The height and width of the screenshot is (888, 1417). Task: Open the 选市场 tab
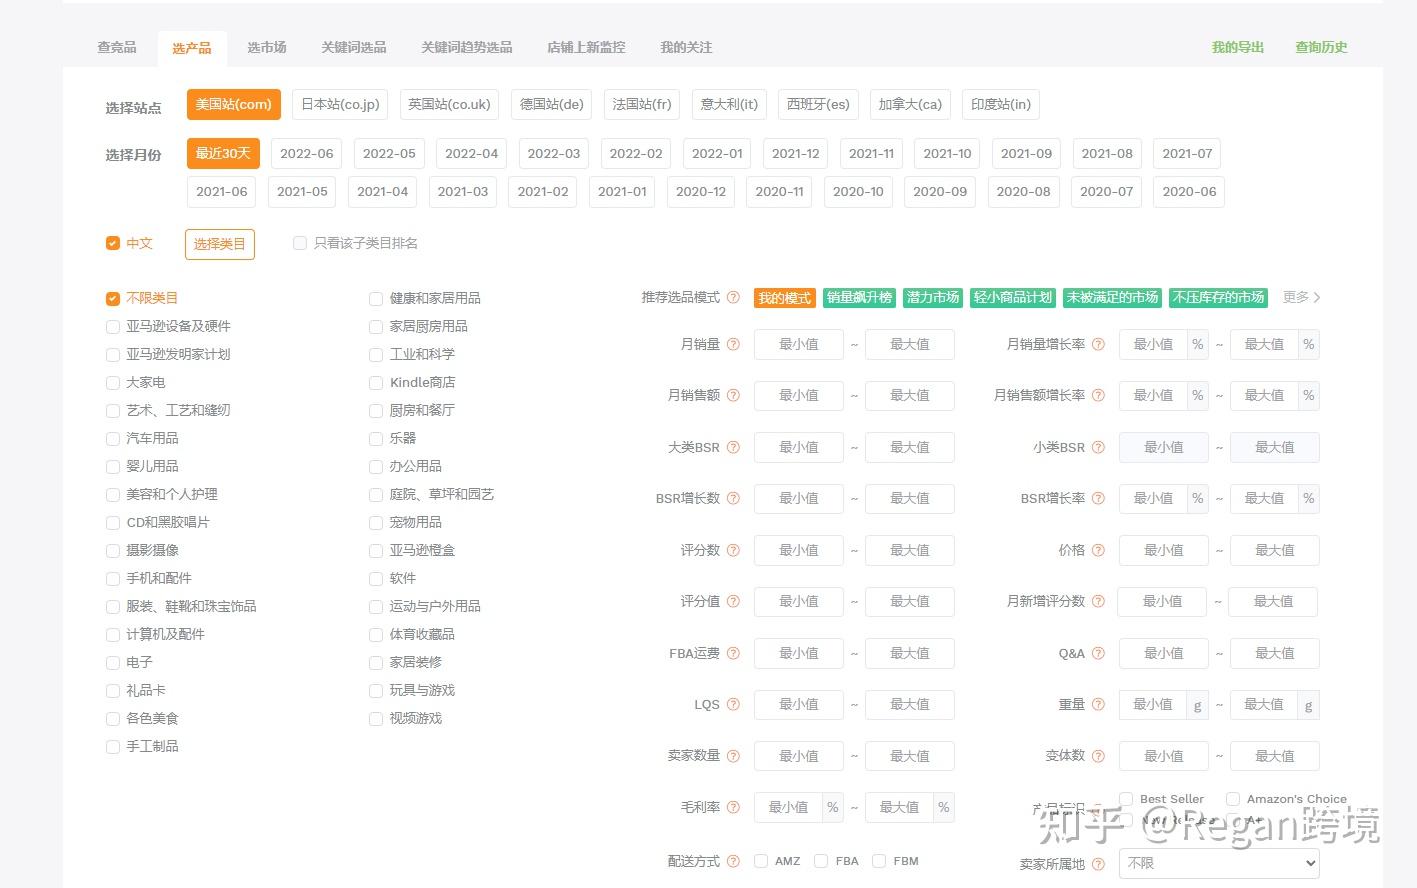267,47
